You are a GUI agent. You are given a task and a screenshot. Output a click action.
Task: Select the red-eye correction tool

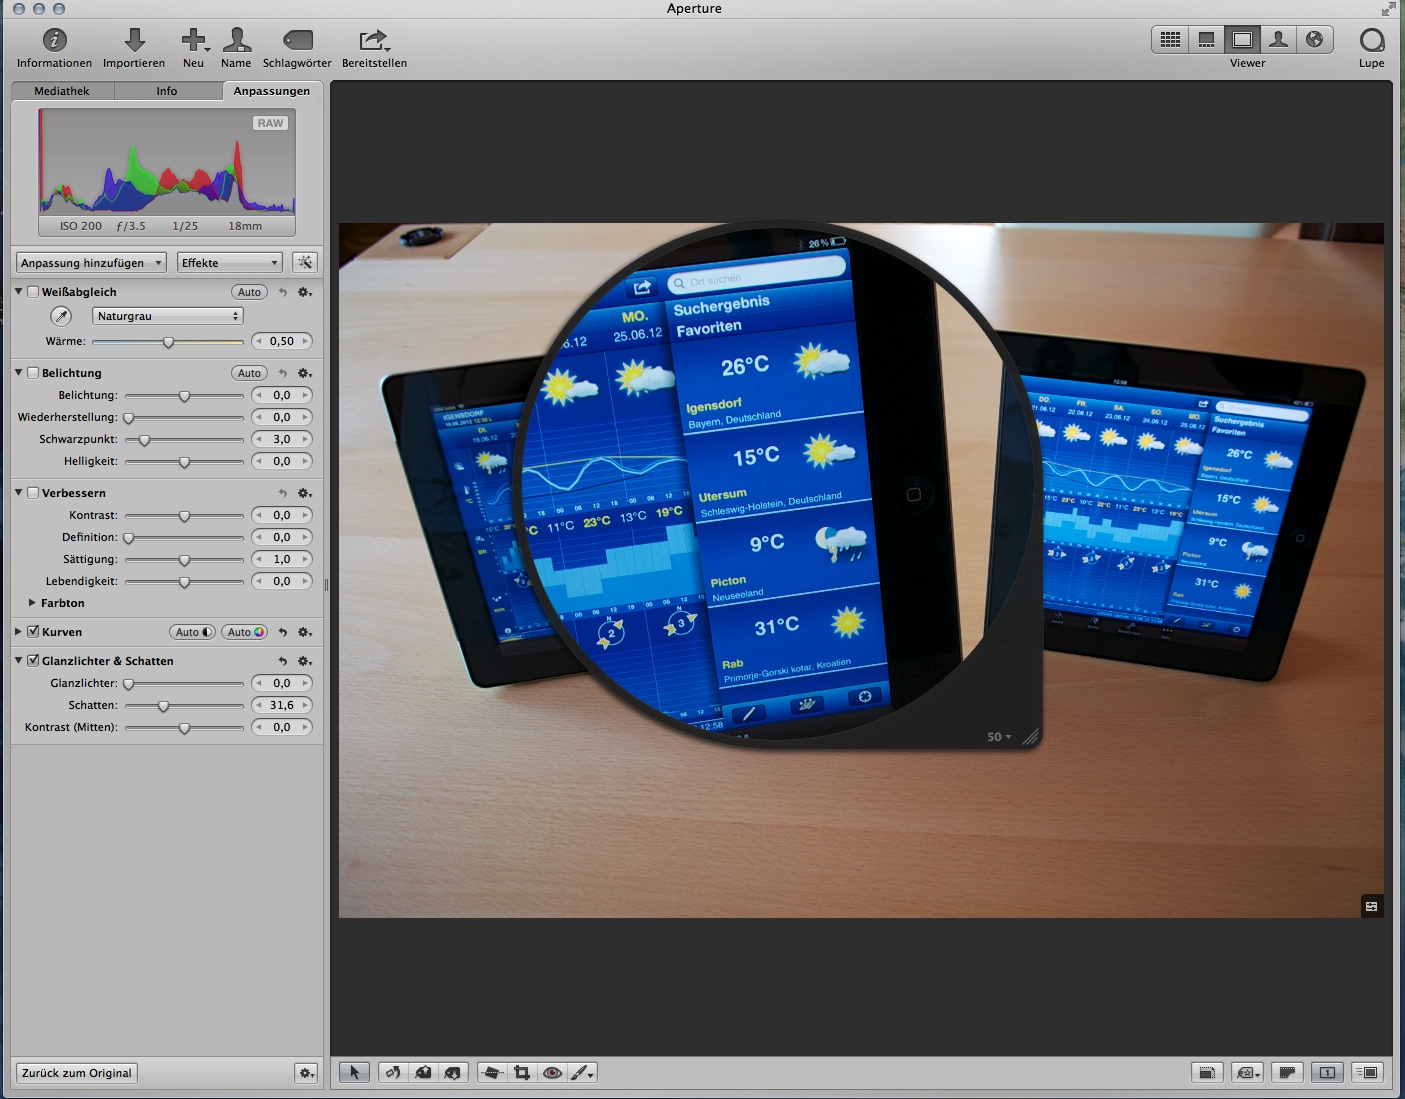point(552,1073)
